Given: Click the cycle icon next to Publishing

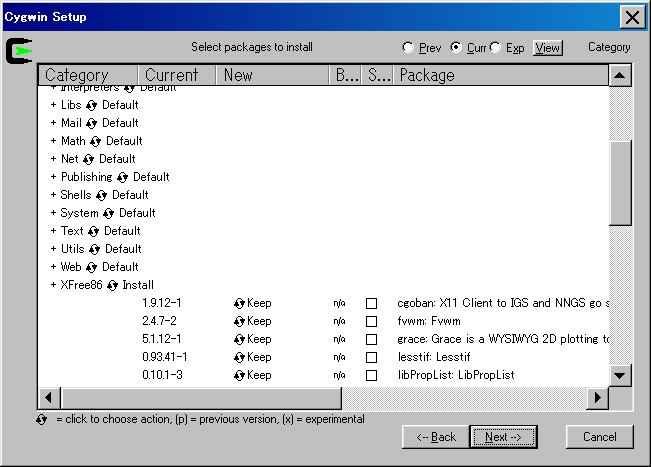Looking at the screenshot, I should click(122, 178).
